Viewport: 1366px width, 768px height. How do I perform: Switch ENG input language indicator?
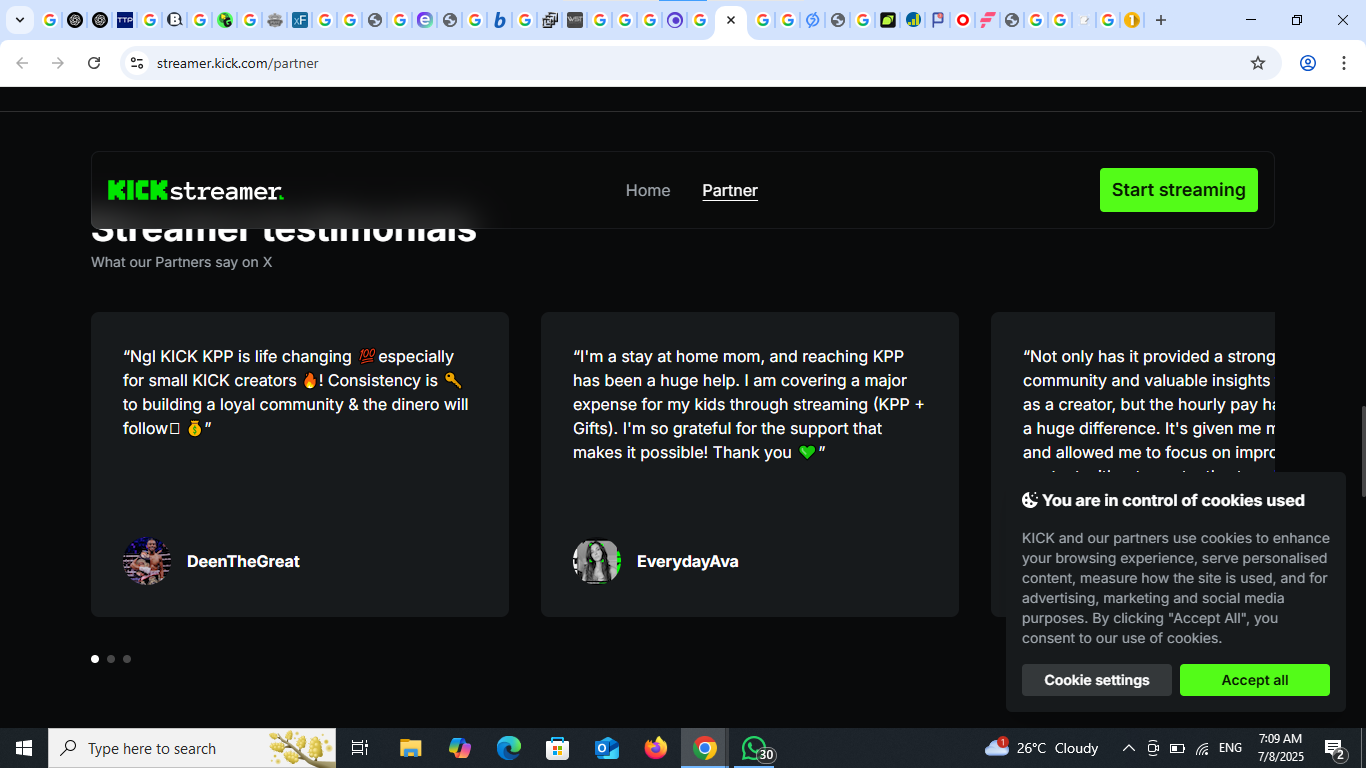[1231, 748]
